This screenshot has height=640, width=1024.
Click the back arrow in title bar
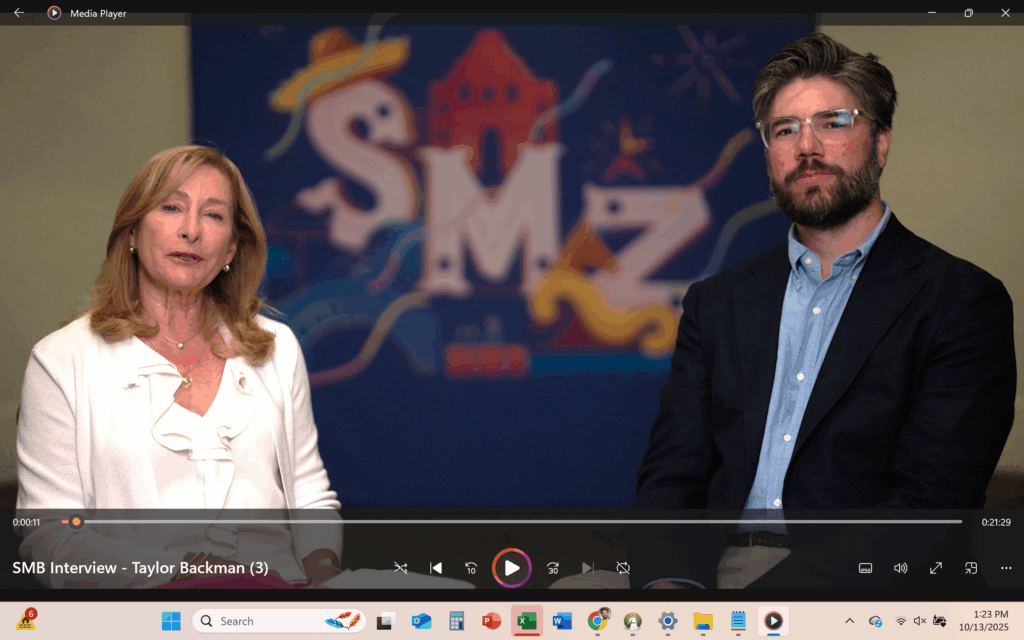click(19, 13)
